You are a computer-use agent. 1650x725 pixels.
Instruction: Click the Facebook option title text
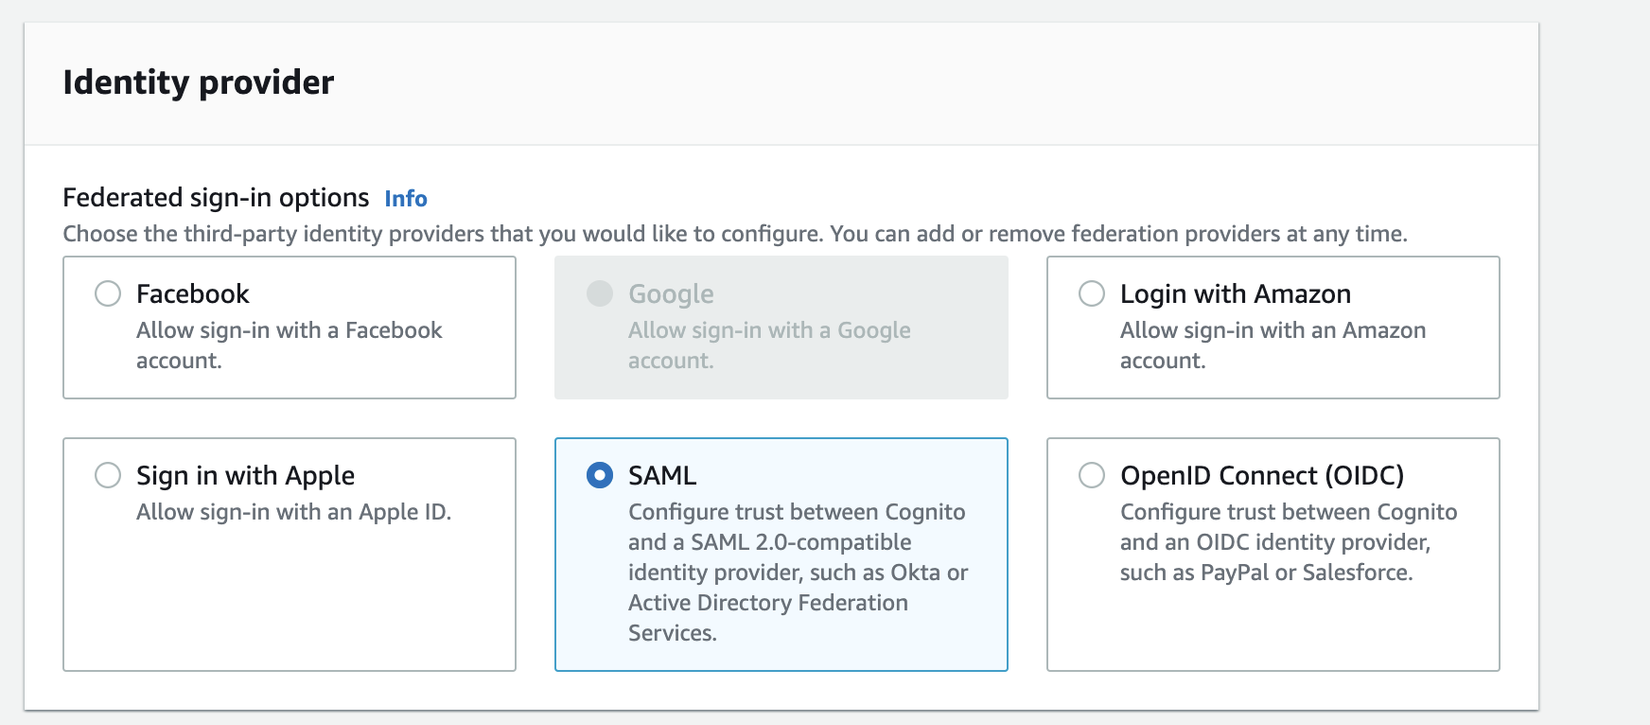coord(193,294)
